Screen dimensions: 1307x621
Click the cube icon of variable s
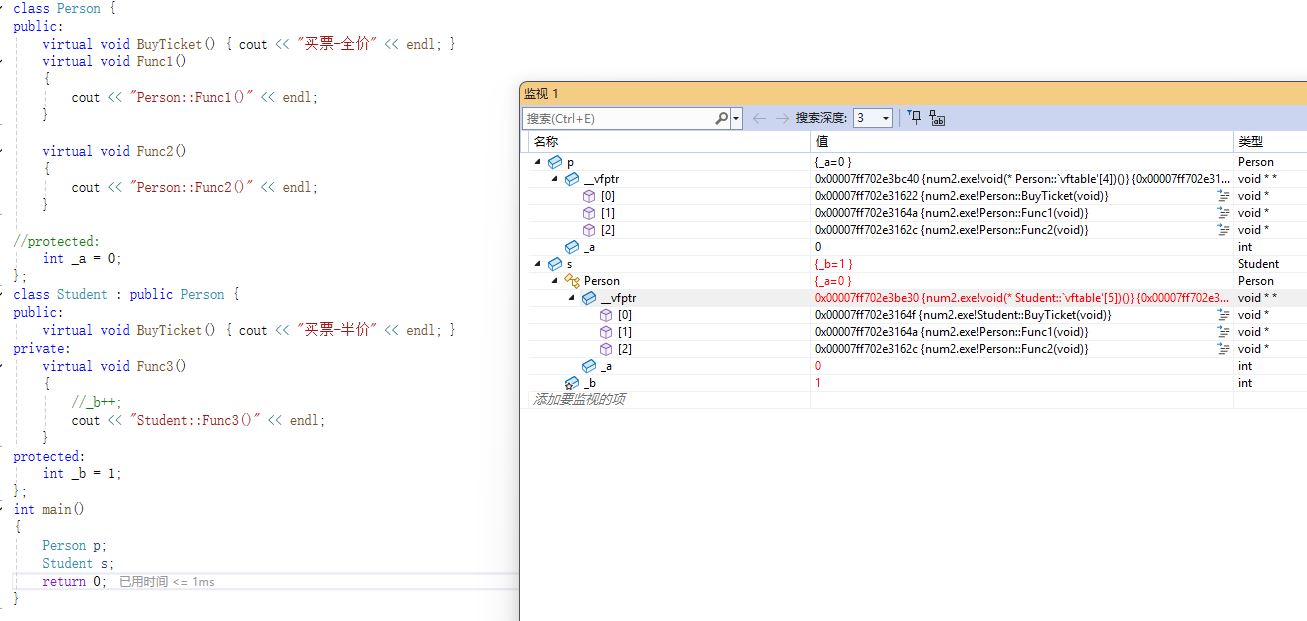point(555,264)
